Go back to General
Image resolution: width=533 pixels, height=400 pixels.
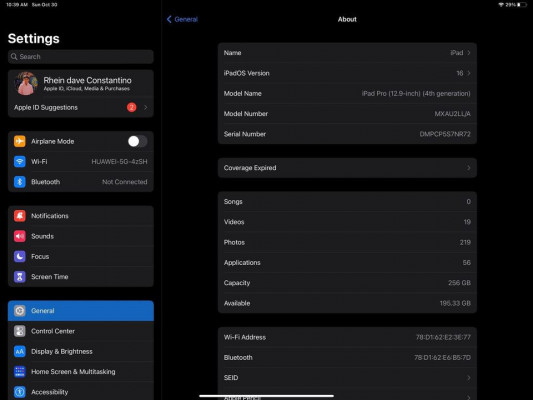(182, 19)
